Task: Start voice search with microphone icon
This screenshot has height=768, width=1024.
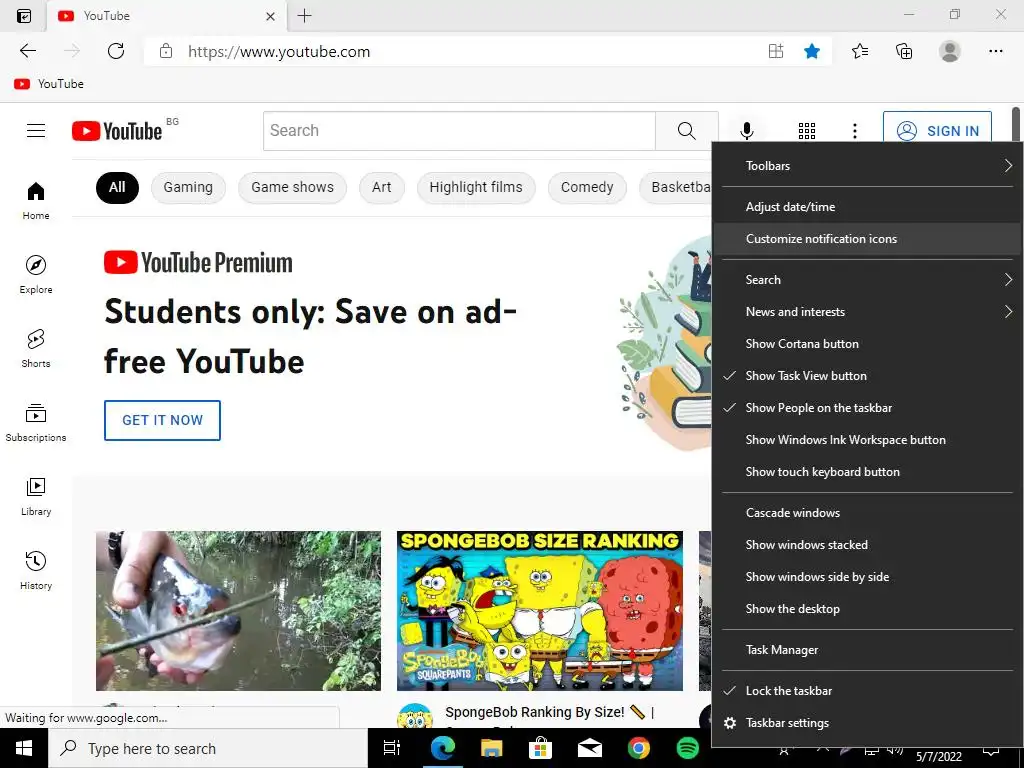Action: [746, 131]
